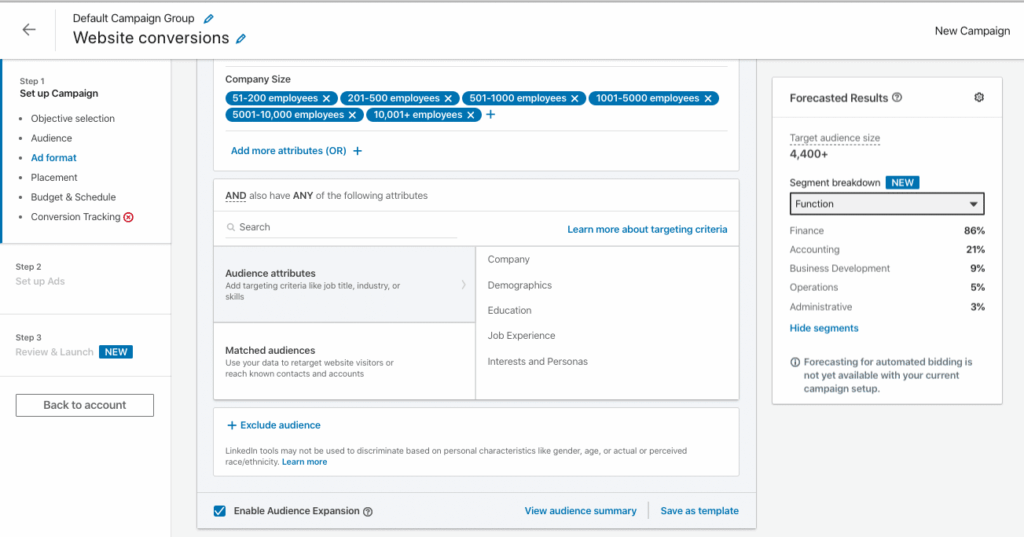Open Forecasted Results settings gear
1024x537 pixels.
coord(979,97)
